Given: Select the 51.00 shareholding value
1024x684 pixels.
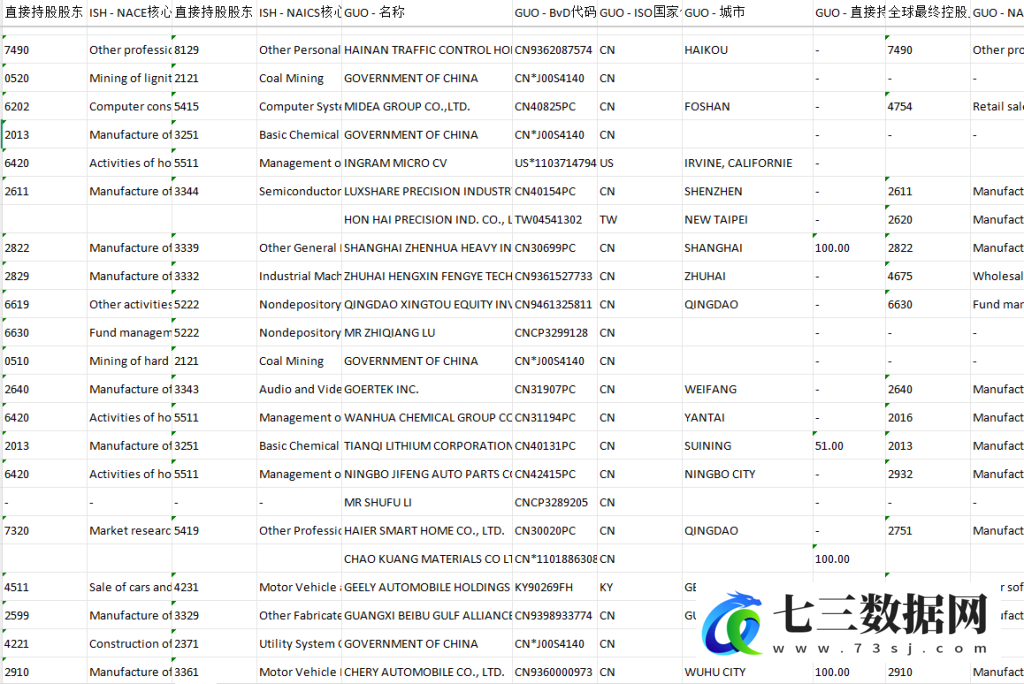Looking at the screenshot, I should click(849, 446).
